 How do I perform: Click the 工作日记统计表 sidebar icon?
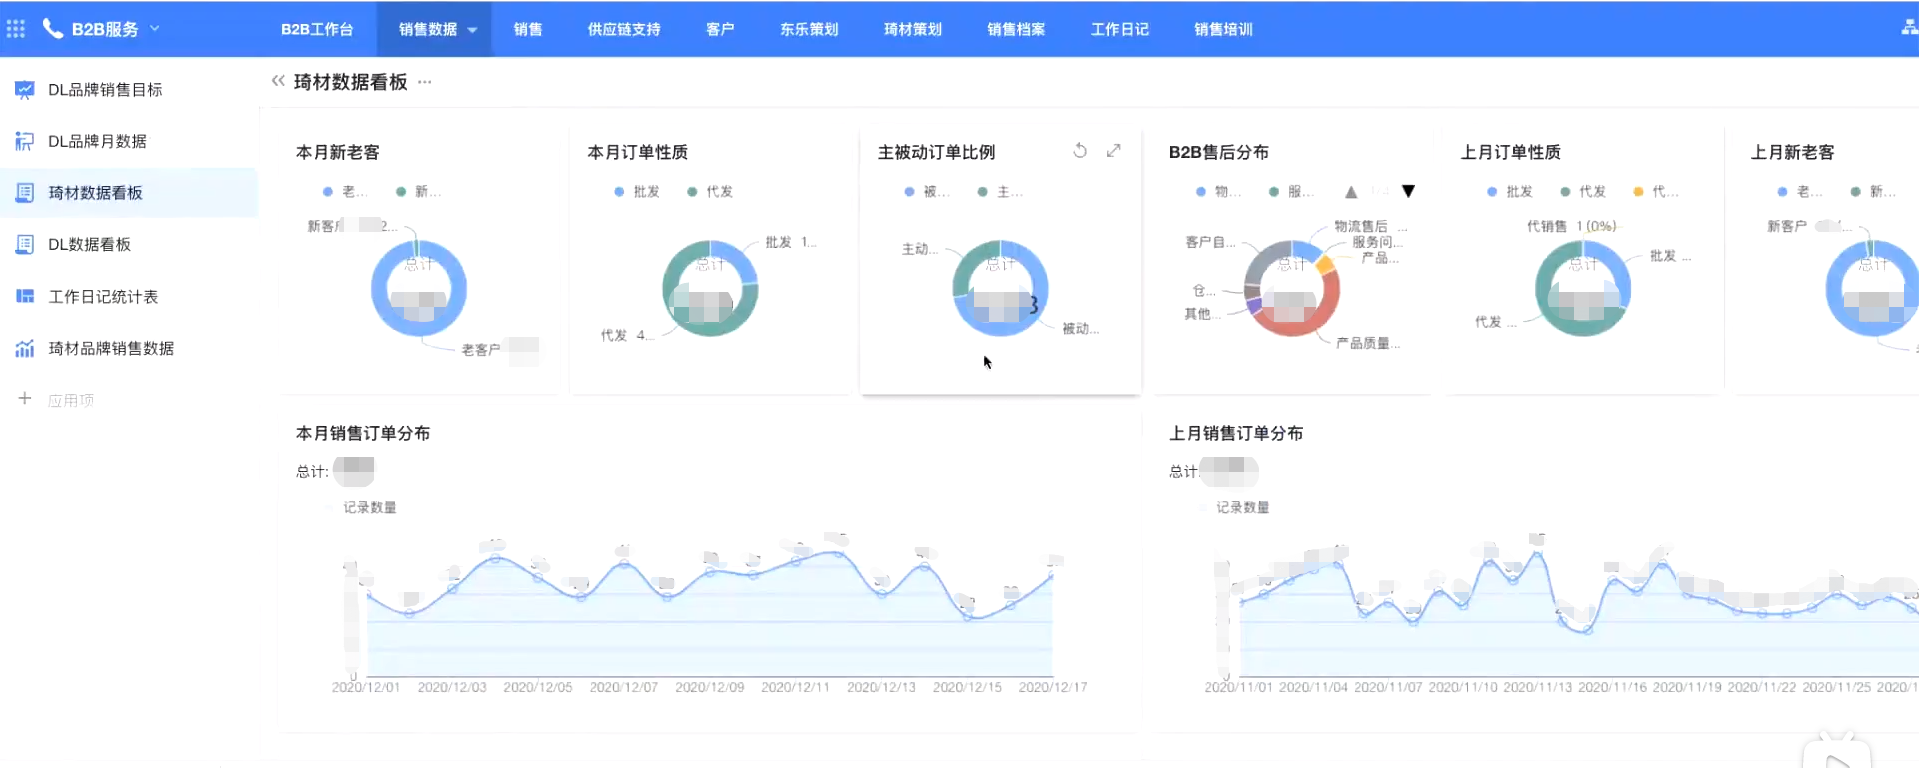coord(25,296)
